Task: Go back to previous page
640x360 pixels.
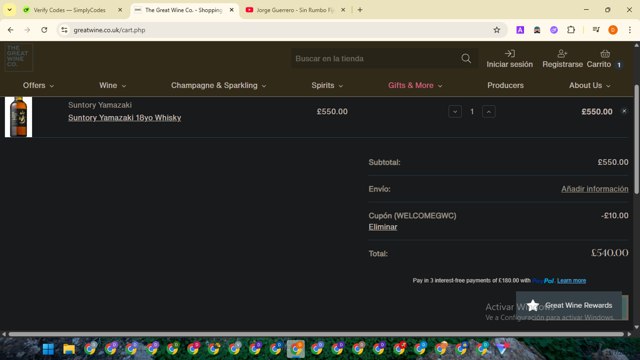Action: click(11, 30)
